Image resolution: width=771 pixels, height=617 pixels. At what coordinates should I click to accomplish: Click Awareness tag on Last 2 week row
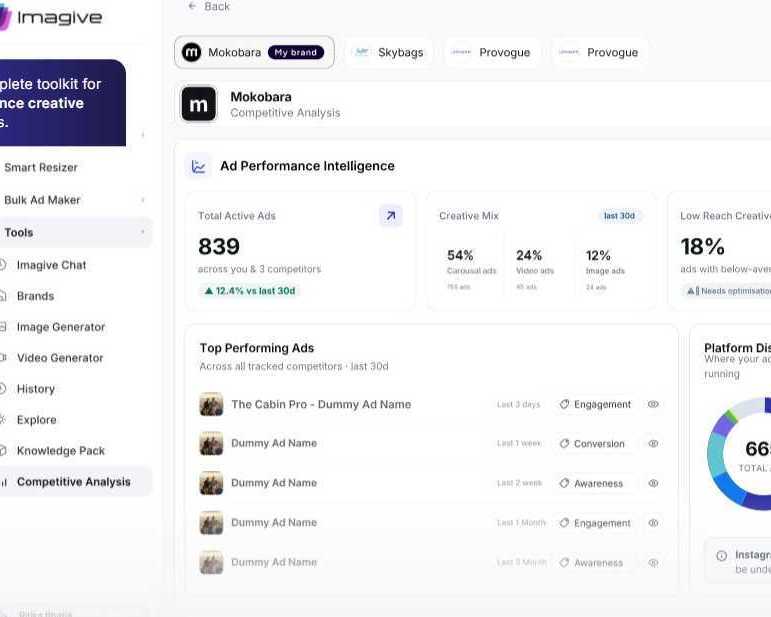point(592,483)
